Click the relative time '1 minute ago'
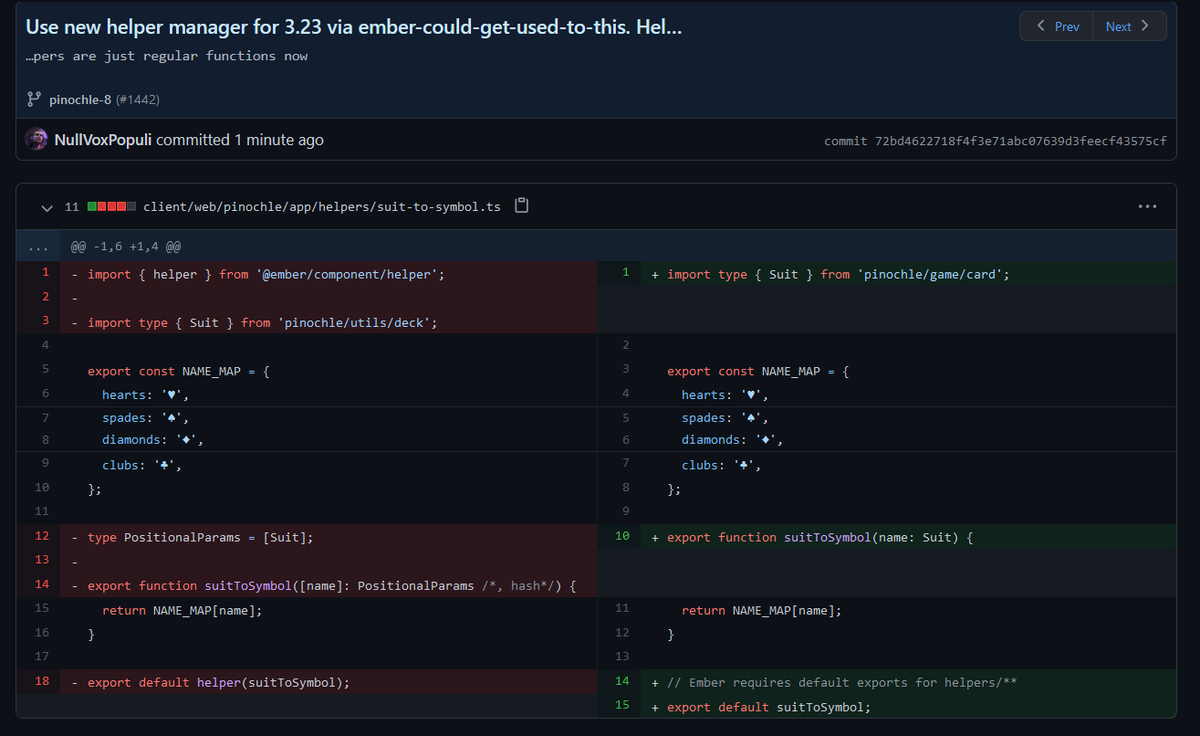The image size is (1200, 736). click(x=279, y=140)
